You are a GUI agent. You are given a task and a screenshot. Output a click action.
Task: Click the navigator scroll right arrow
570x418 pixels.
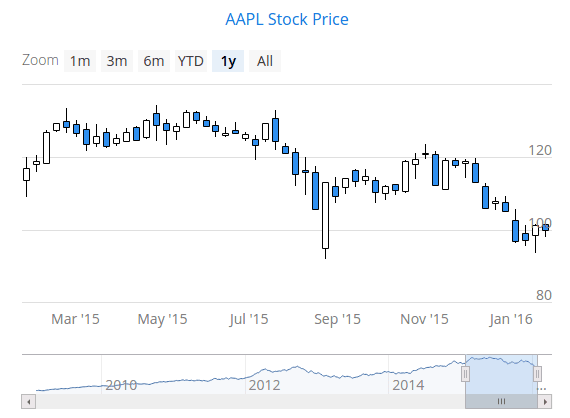pos(545,402)
